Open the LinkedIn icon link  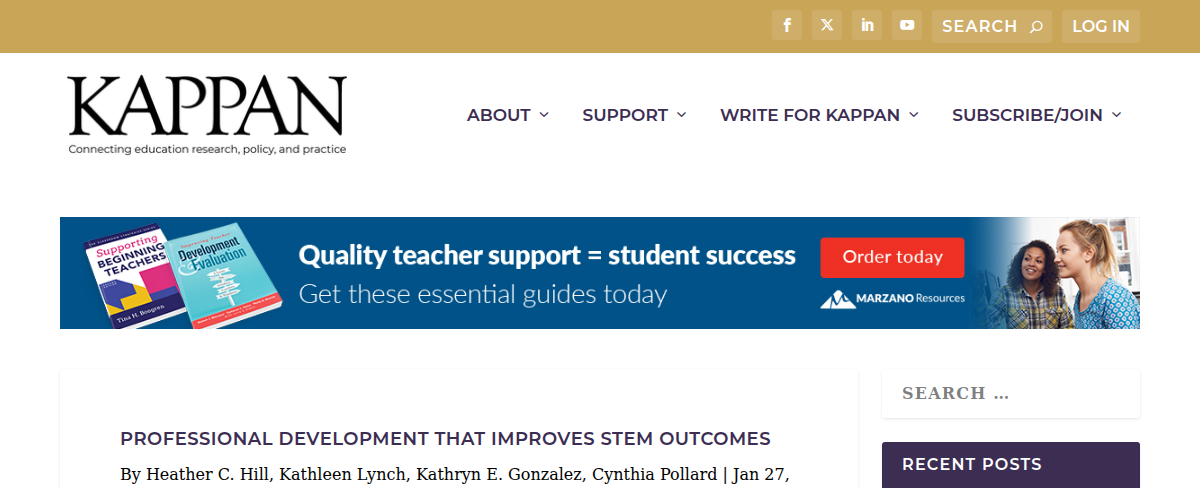[867, 26]
